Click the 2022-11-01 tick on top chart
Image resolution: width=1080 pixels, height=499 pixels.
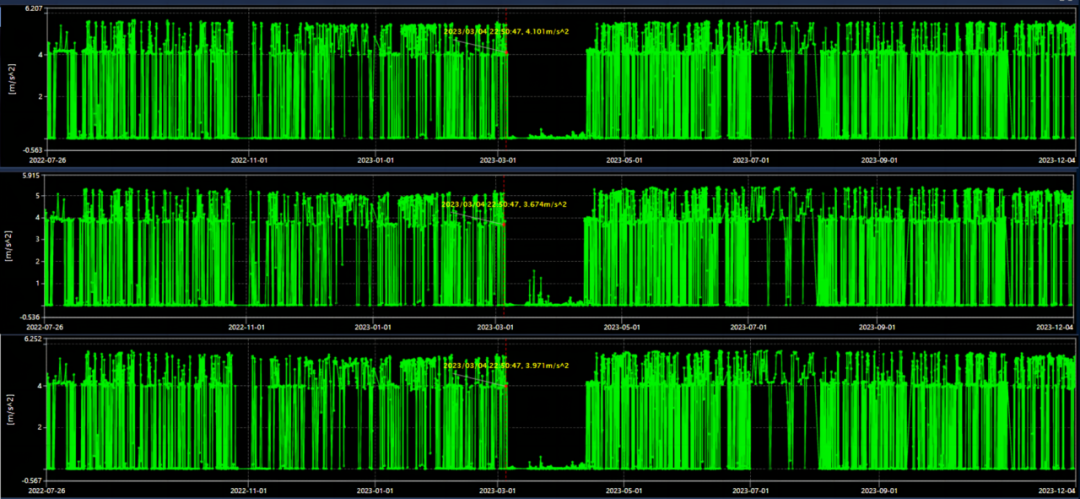251,159
